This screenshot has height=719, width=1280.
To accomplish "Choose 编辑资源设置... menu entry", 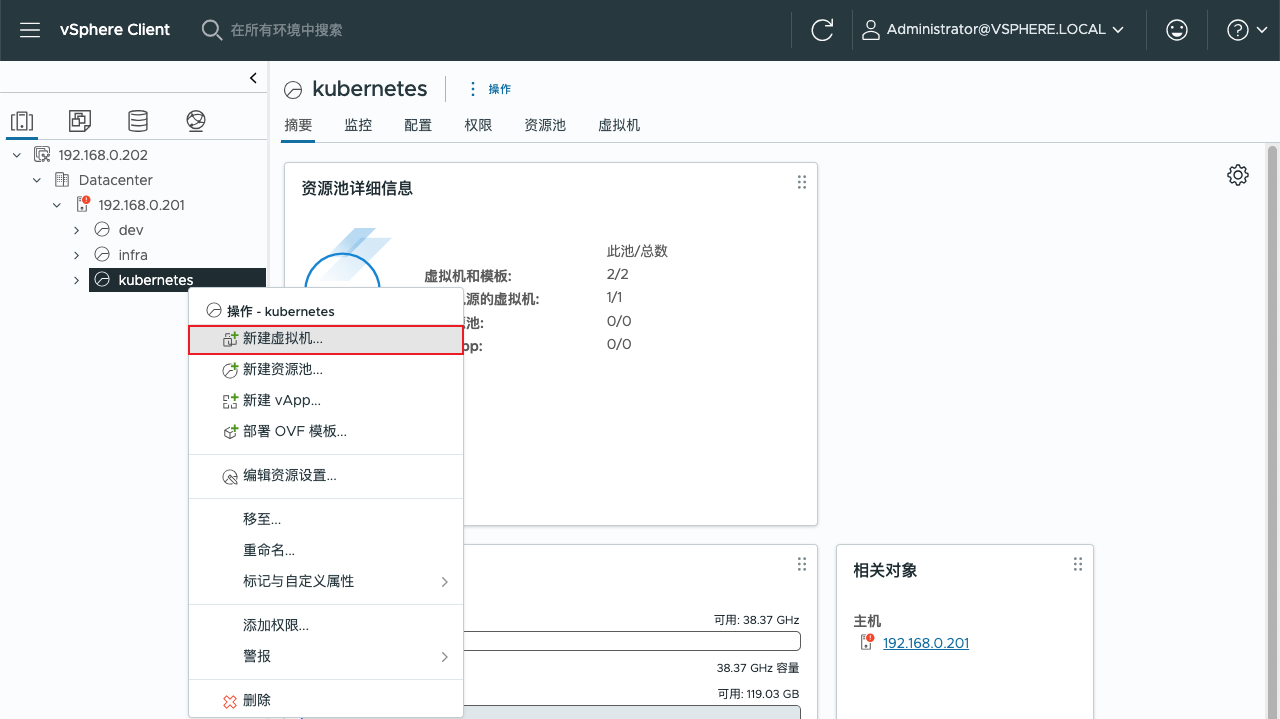I will (x=326, y=476).
